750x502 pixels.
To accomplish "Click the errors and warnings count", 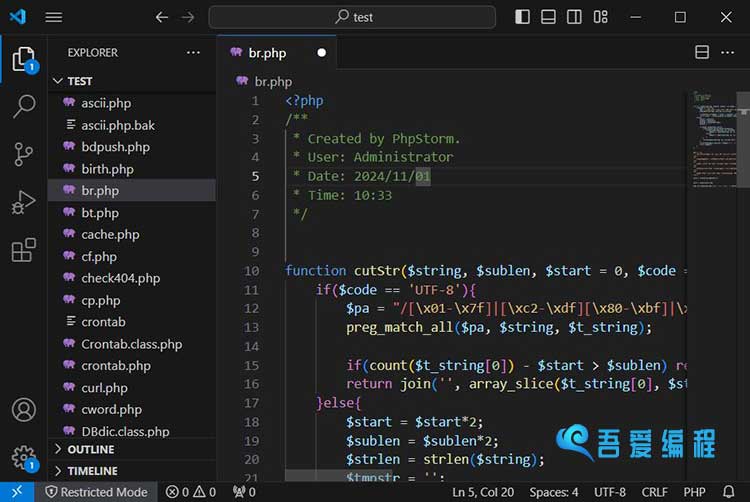I will [191, 492].
